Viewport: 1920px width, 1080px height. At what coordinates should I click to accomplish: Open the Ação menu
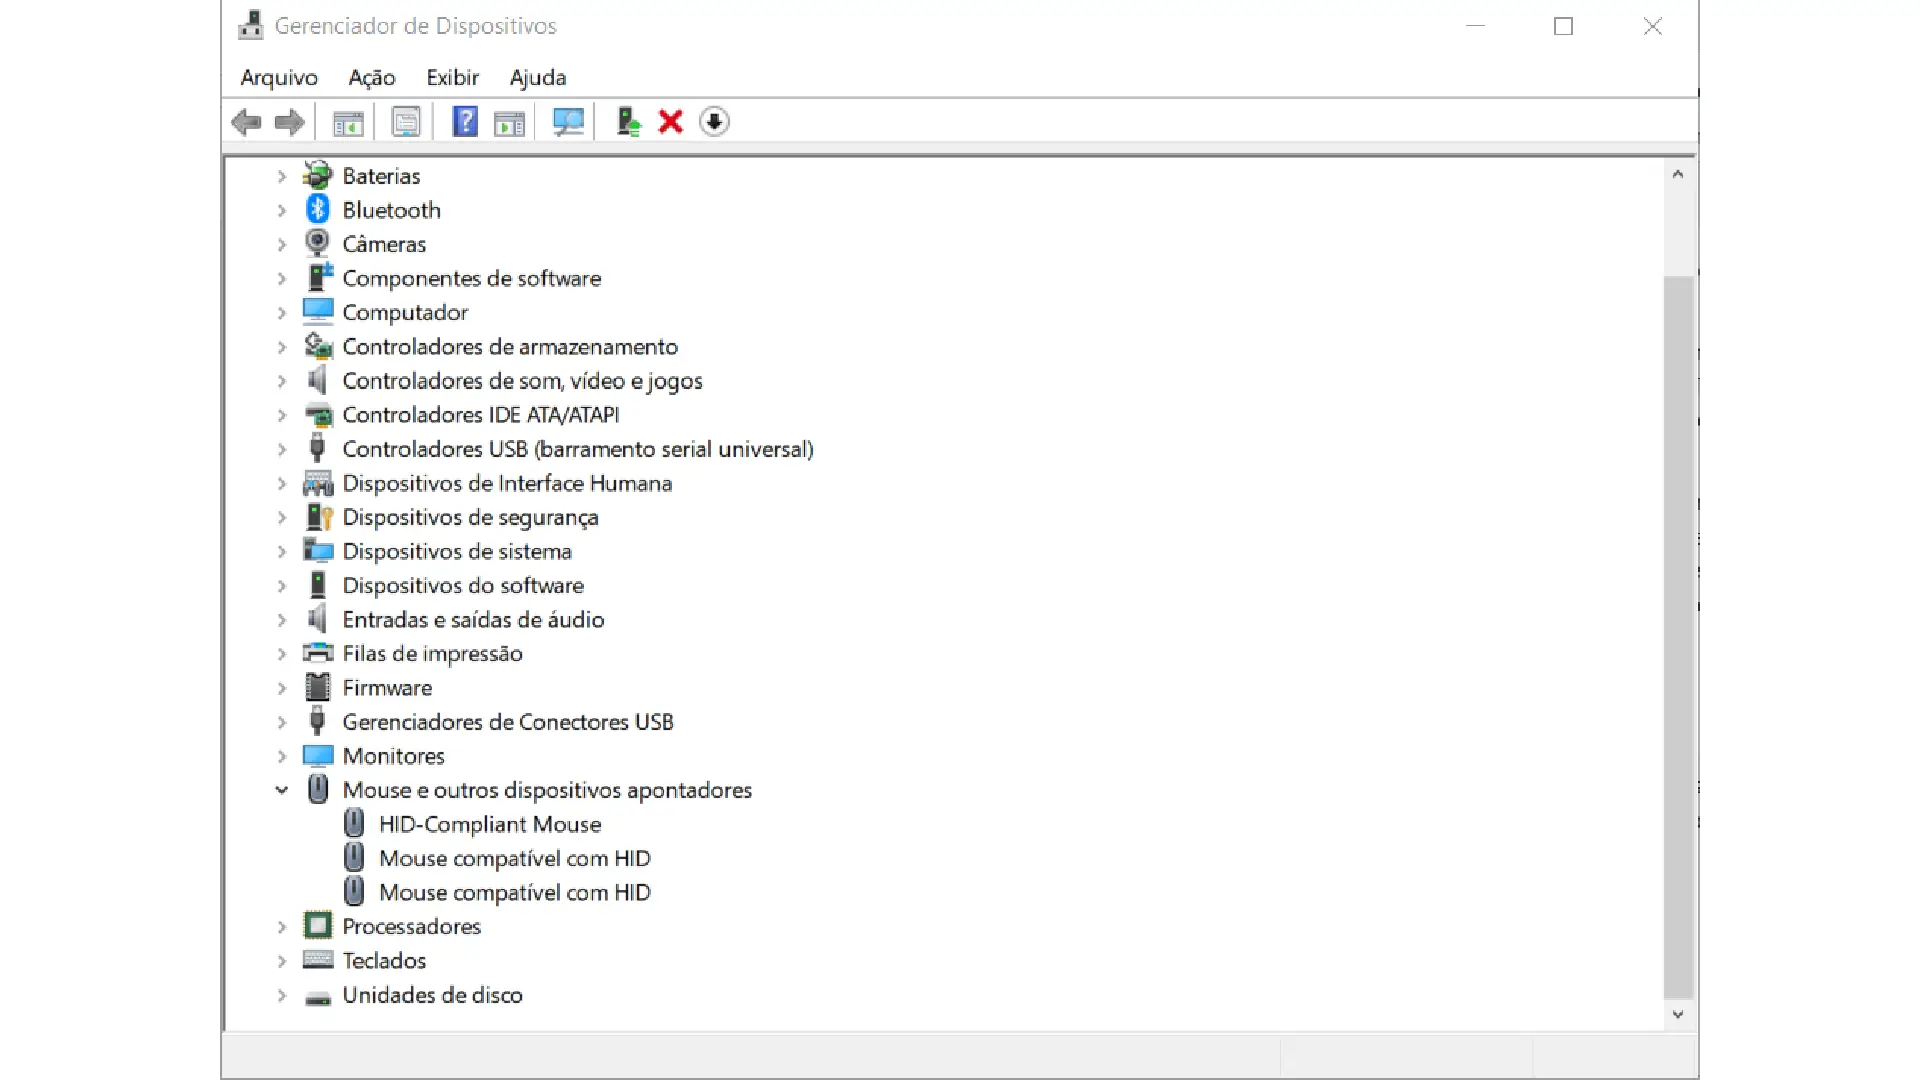372,77
